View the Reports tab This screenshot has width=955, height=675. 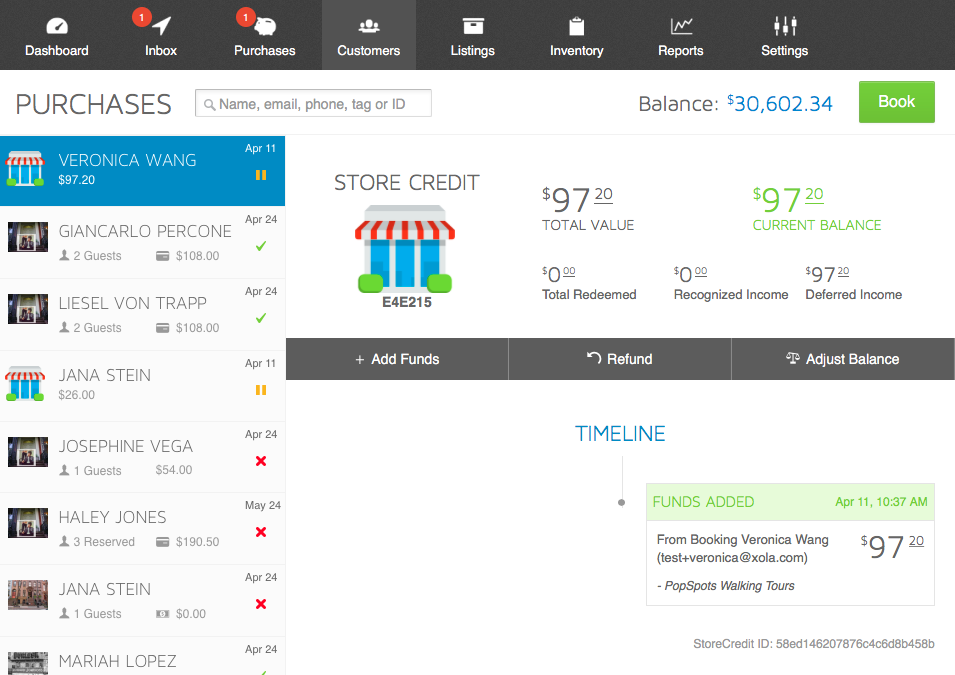pyautogui.click(x=681, y=35)
